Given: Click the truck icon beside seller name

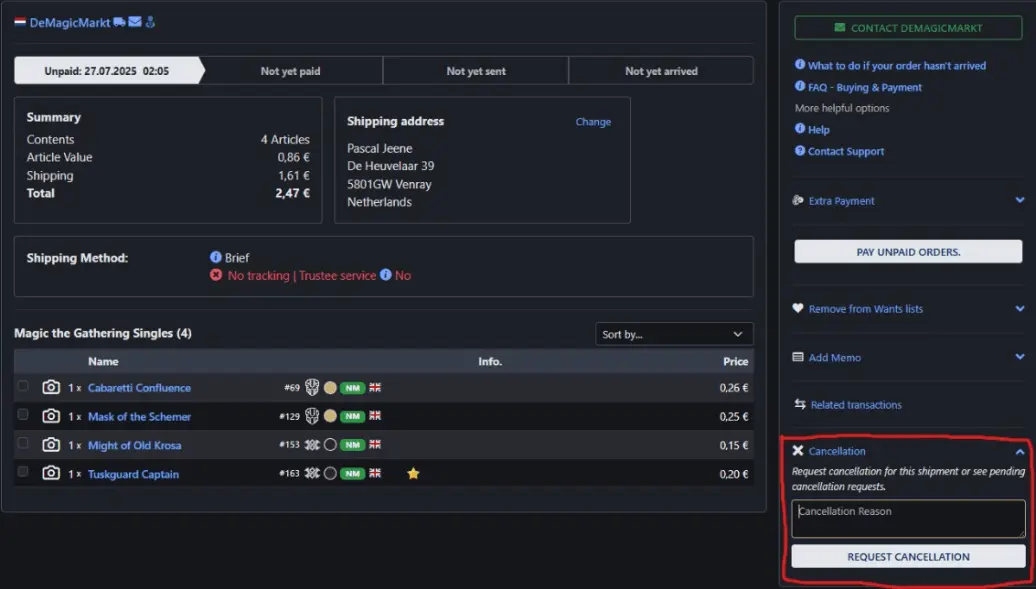Looking at the screenshot, I should 119,22.
